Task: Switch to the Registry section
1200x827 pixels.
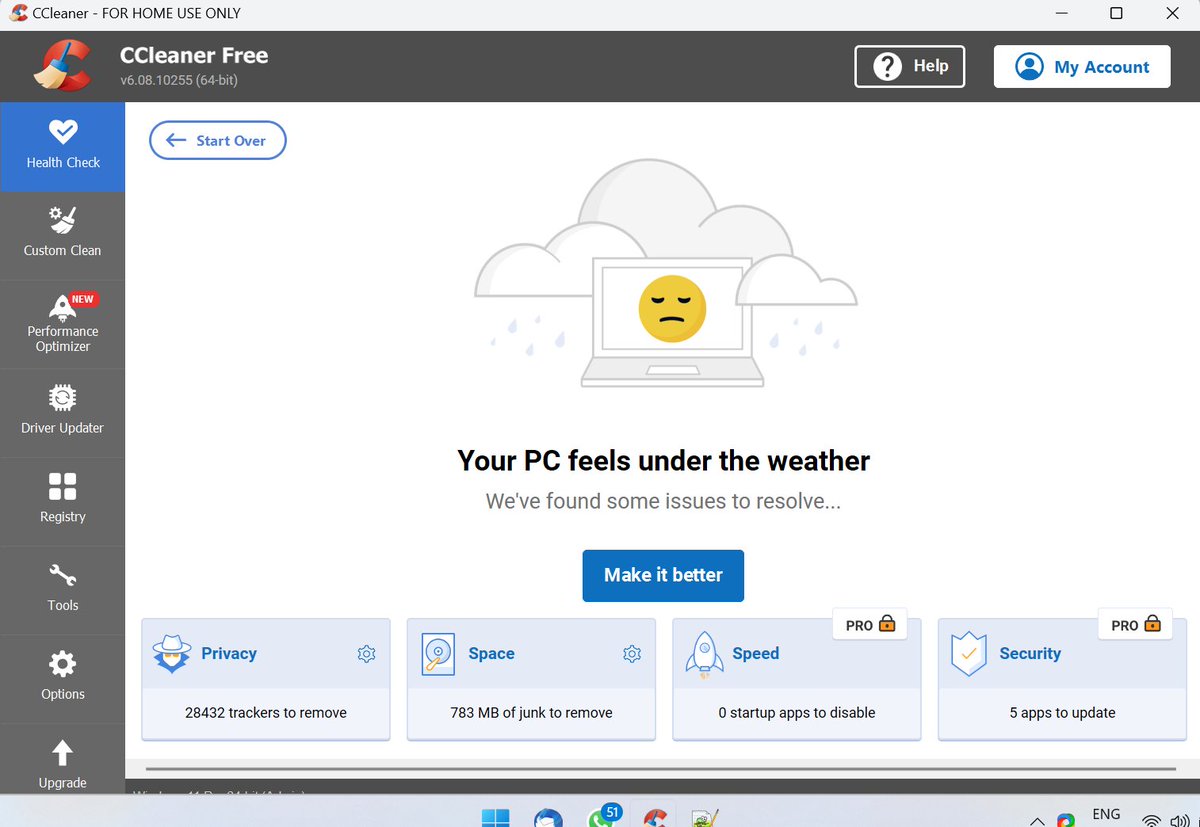Action: pyautogui.click(x=62, y=501)
